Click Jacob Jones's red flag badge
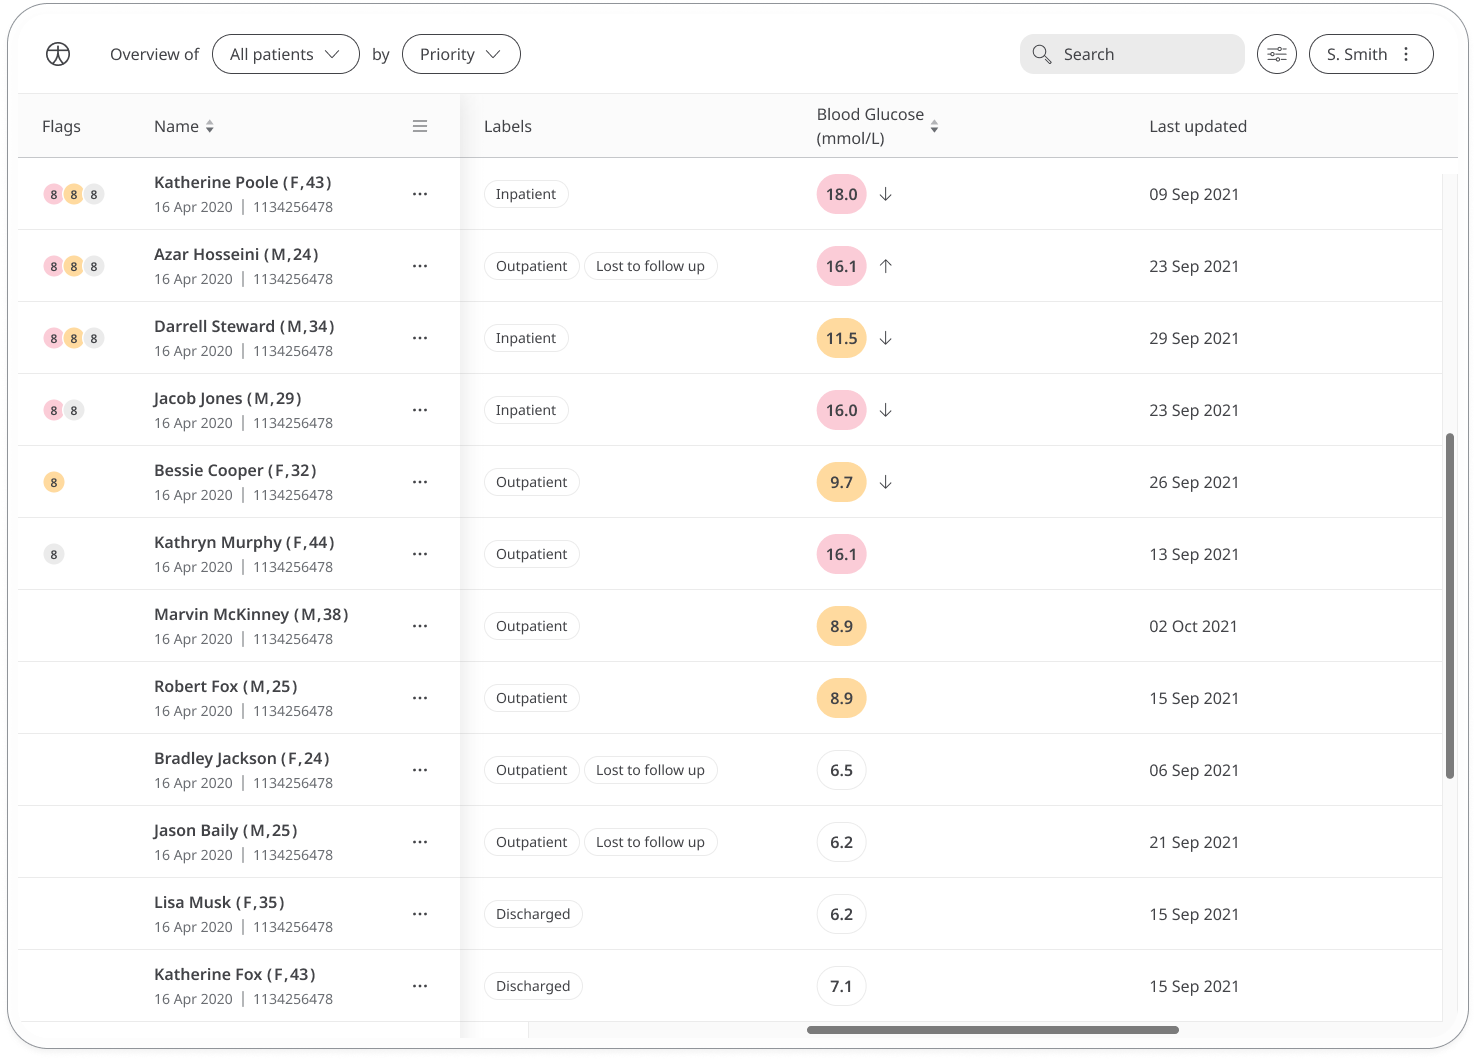The height and width of the screenshot is (1060, 1476). point(54,410)
